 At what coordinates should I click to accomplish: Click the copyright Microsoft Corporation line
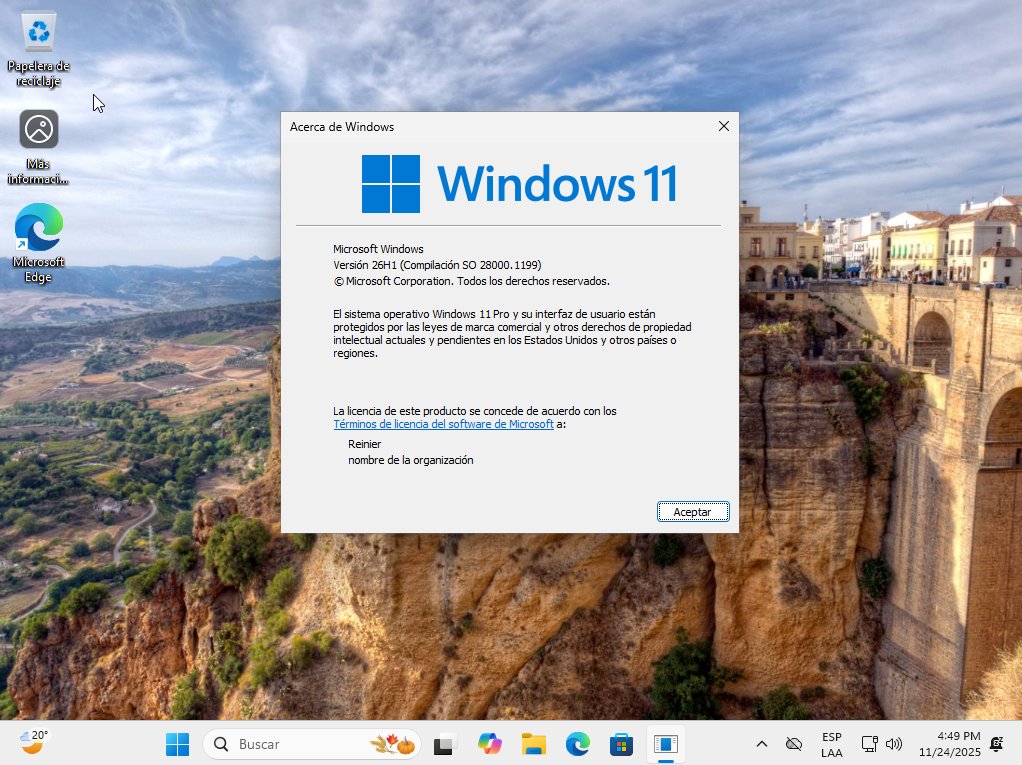click(x=472, y=281)
